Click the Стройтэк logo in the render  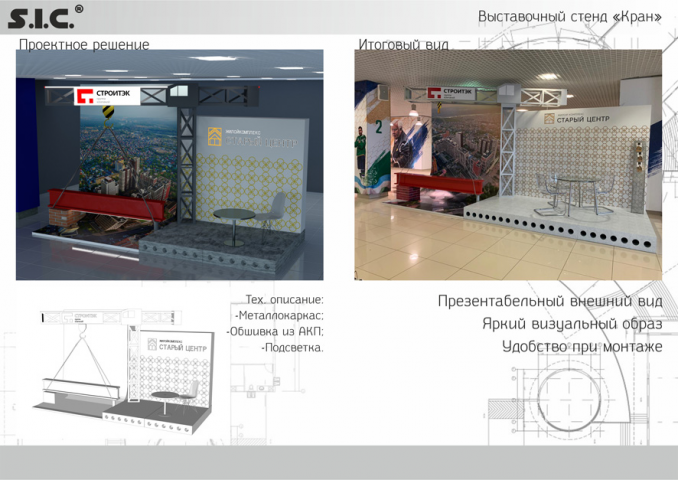point(107,96)
